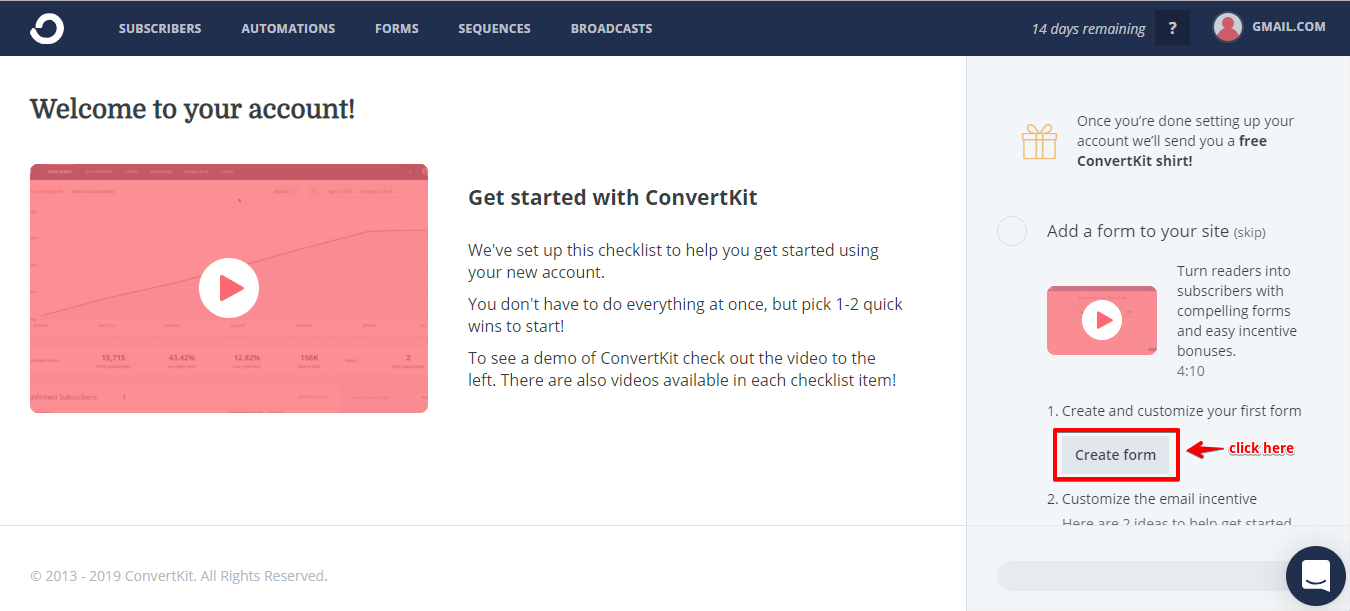Open the help menu via question mark icon
Viewport: 1350px width, 611px height.
click(1172, 28)
